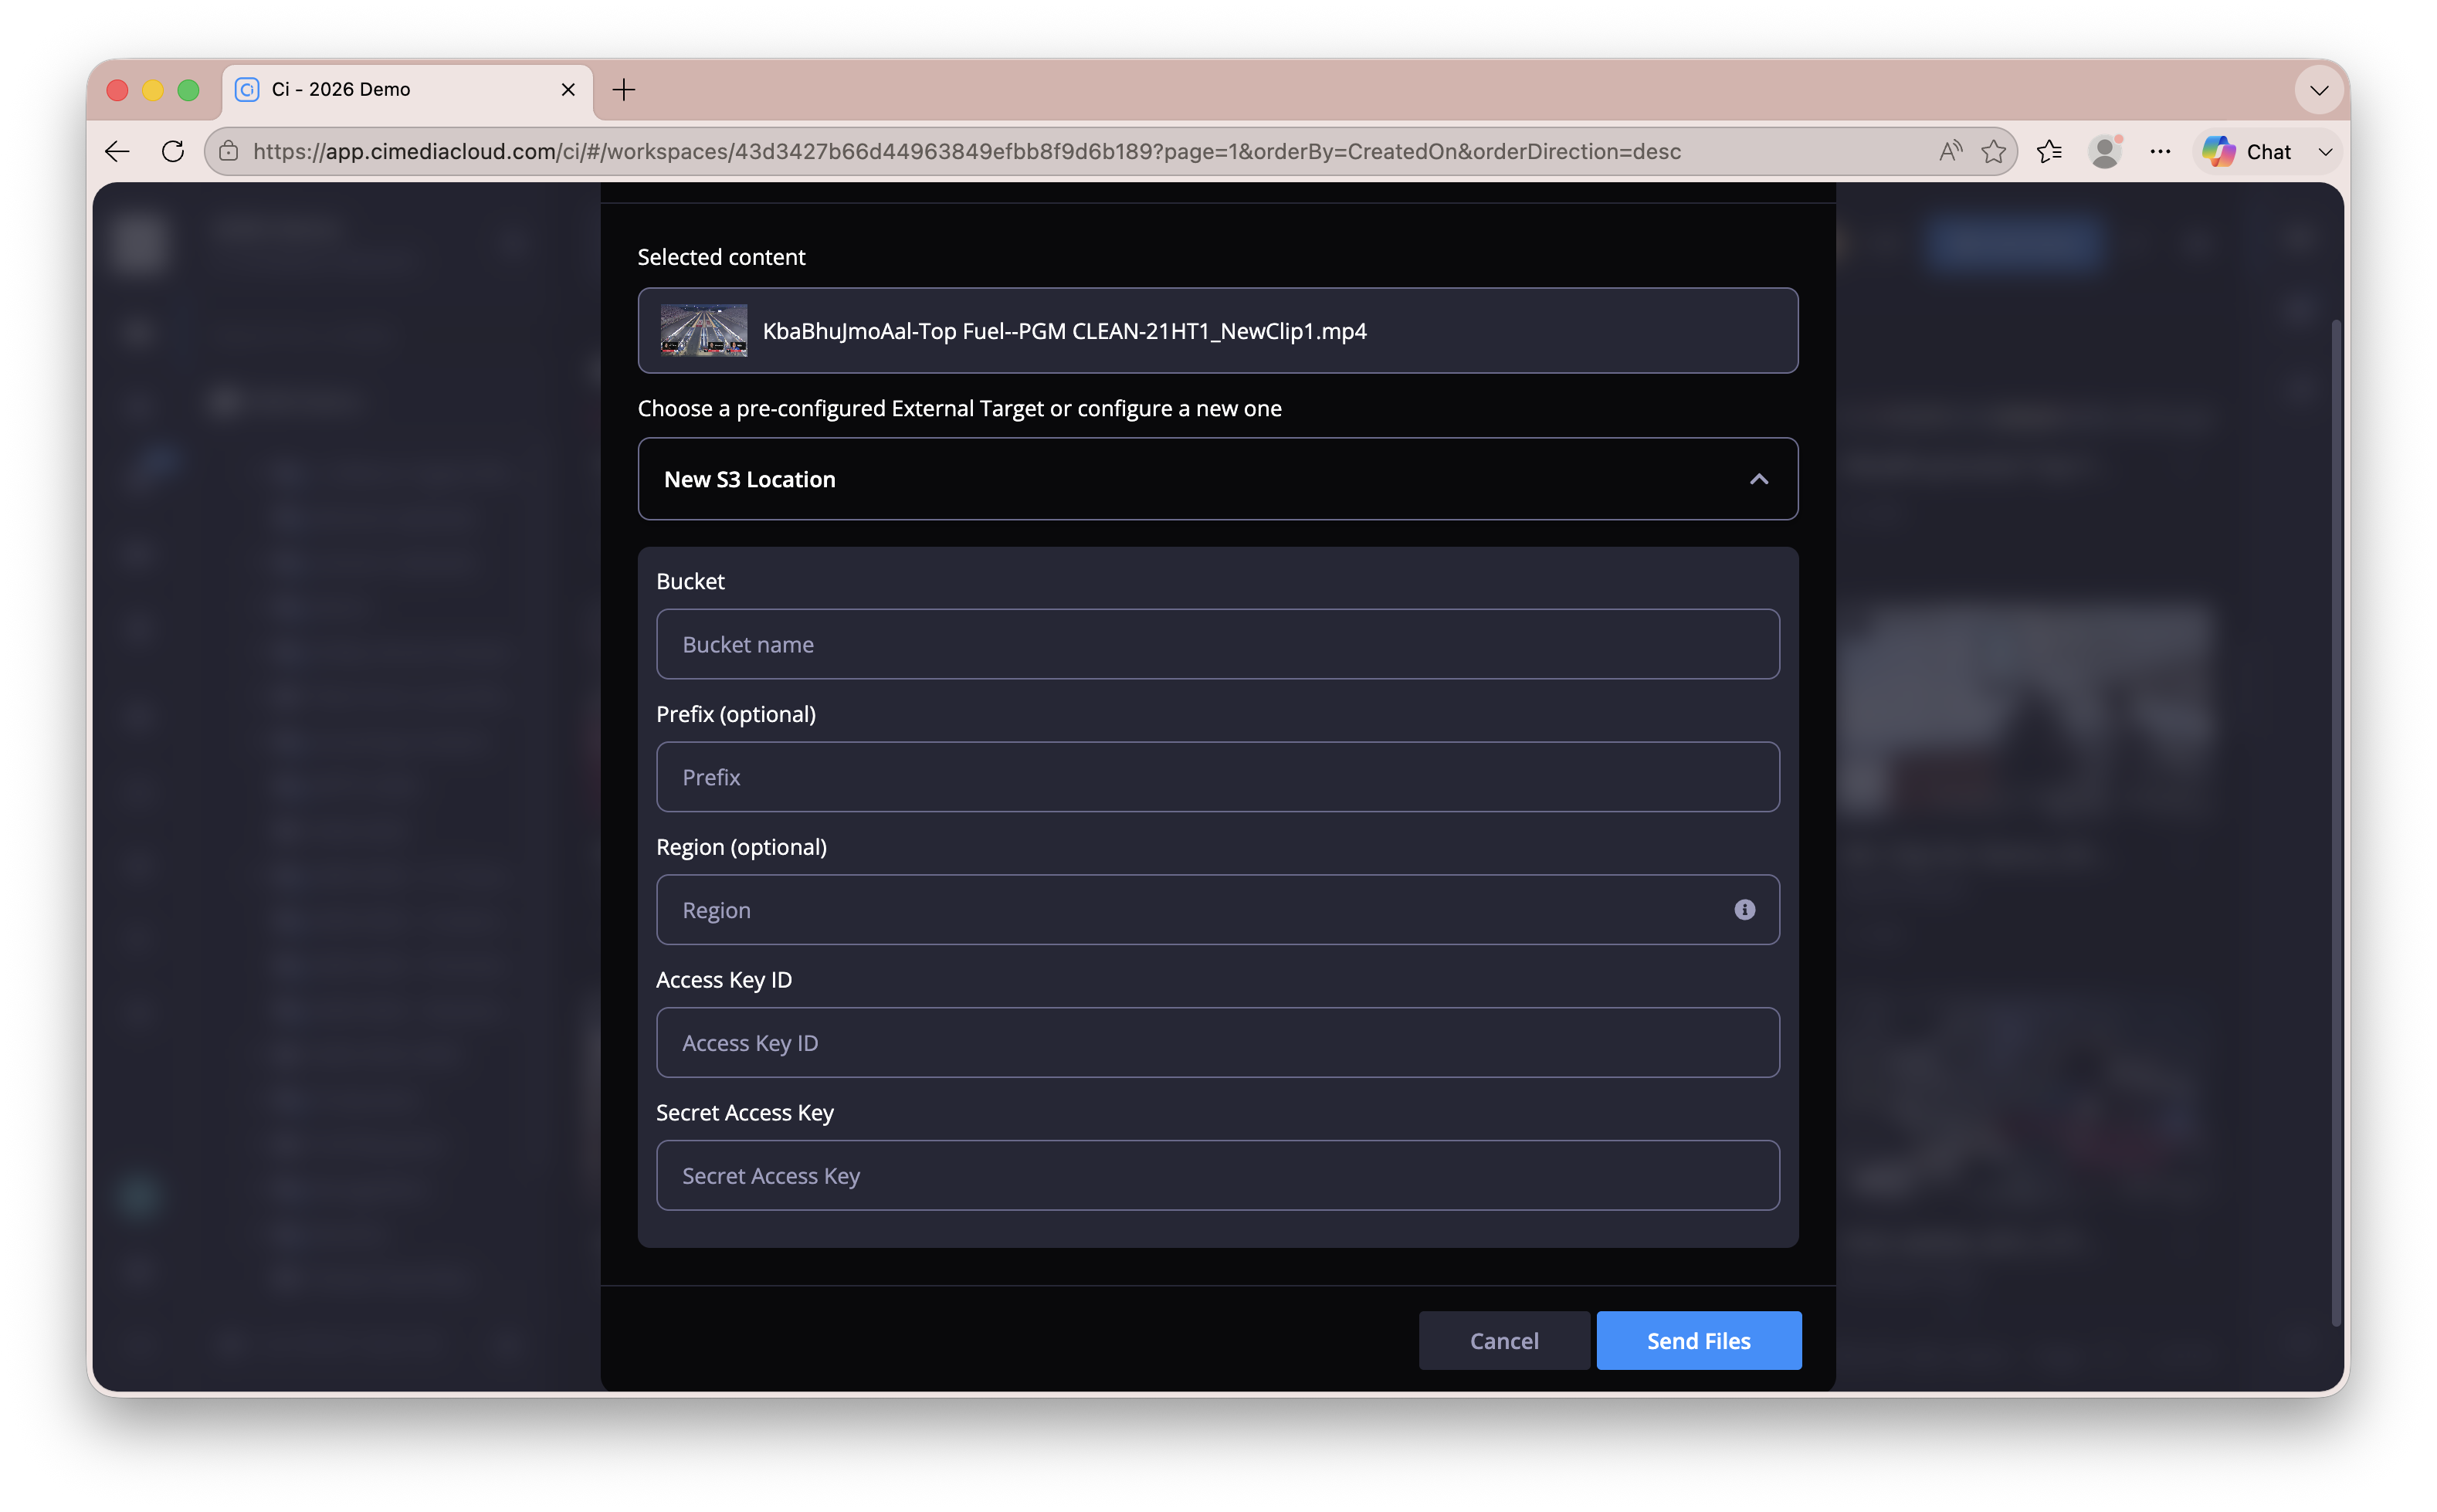Click the red close window button
The height and width of the screenshot is (1512, 2437).
point(117,90)
